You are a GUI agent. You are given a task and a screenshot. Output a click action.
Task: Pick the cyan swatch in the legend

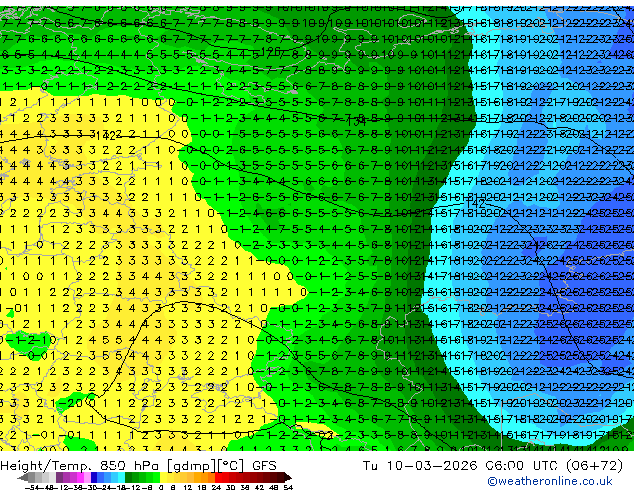coord(121,477)
